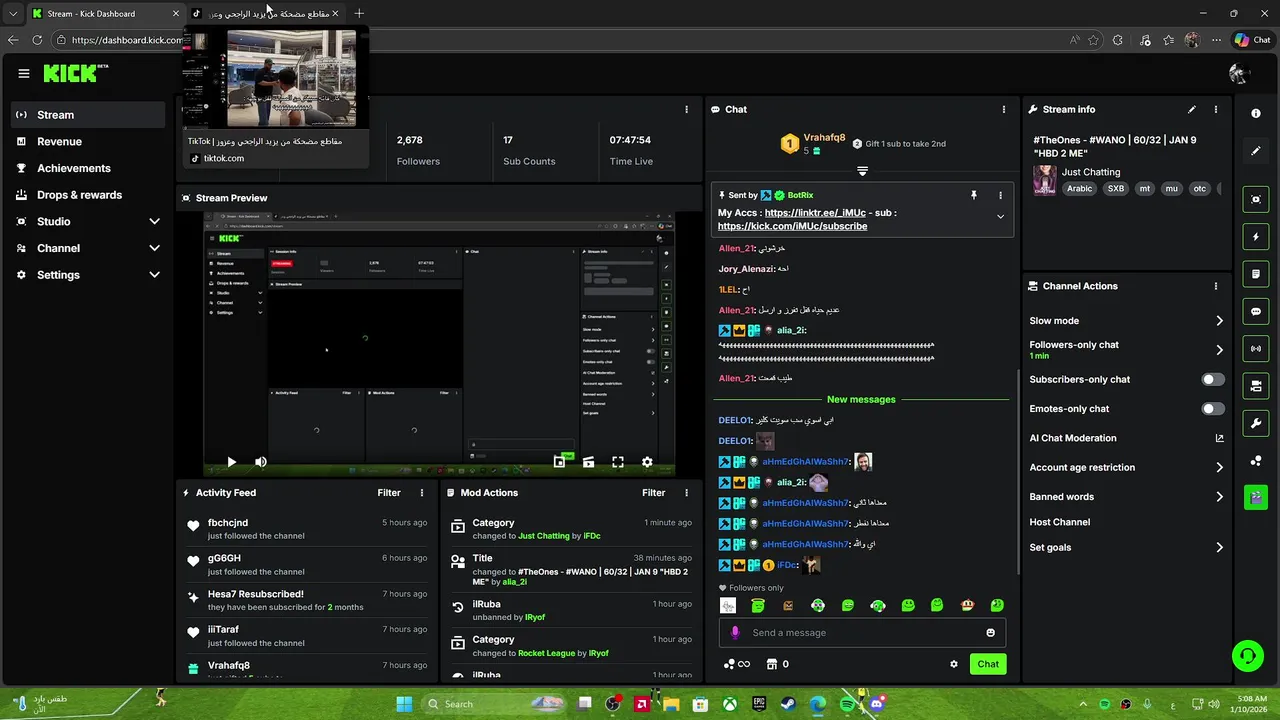Screen dimensions: 1280x720
Task: Open the hamburger menu next to Kick logo
Action: [x=24, y=73]
